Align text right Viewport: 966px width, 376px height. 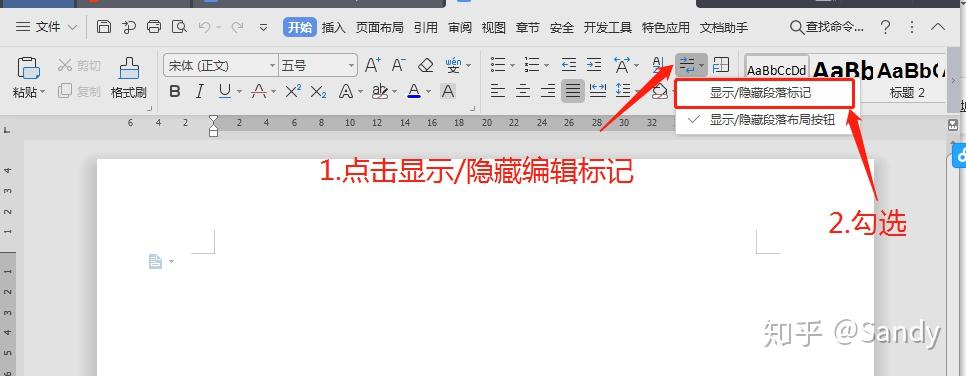click(548, 92)
